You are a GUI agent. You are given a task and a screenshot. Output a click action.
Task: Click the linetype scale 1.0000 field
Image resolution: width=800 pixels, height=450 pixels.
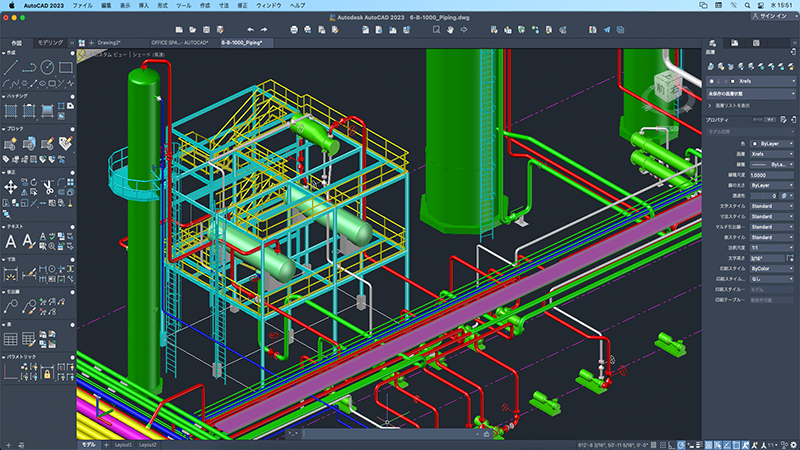click(772, 175)
